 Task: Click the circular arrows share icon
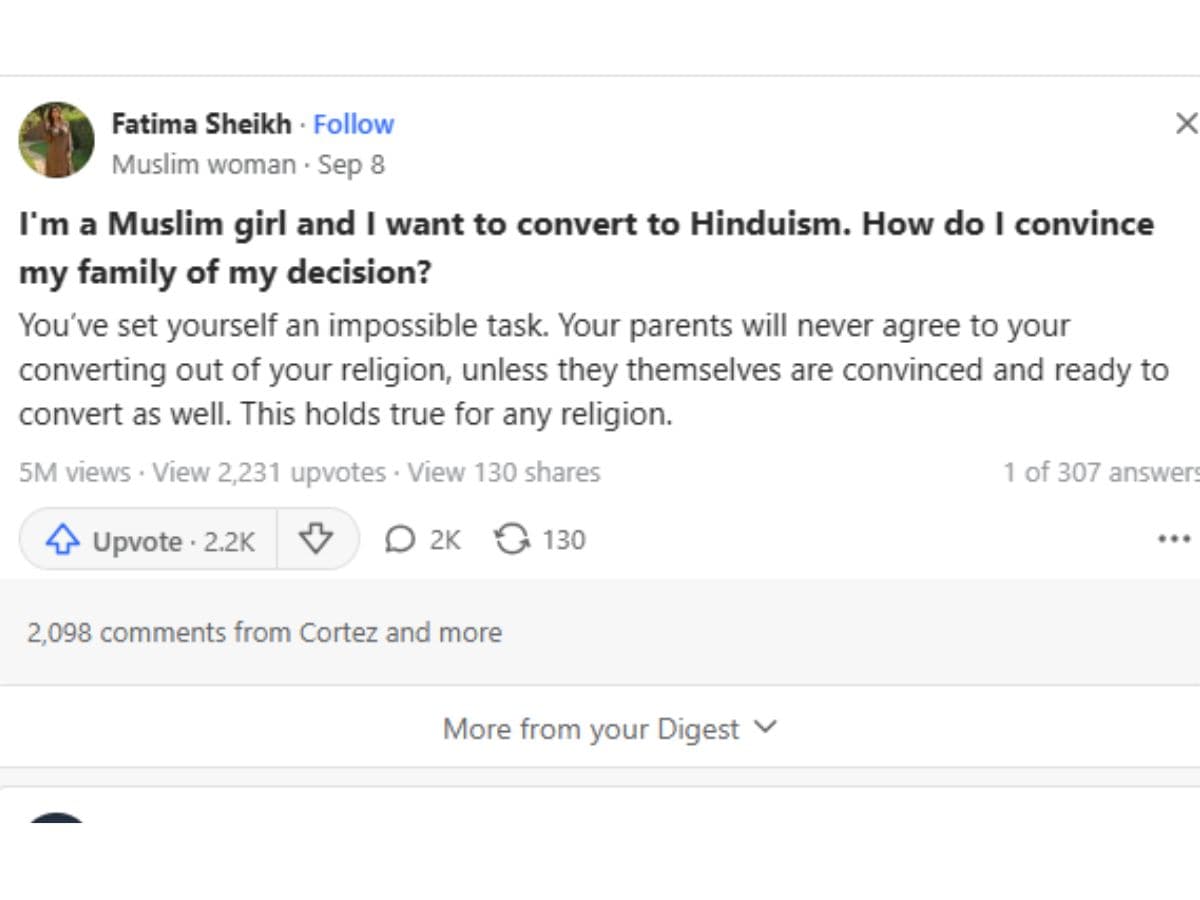(511, 540)
